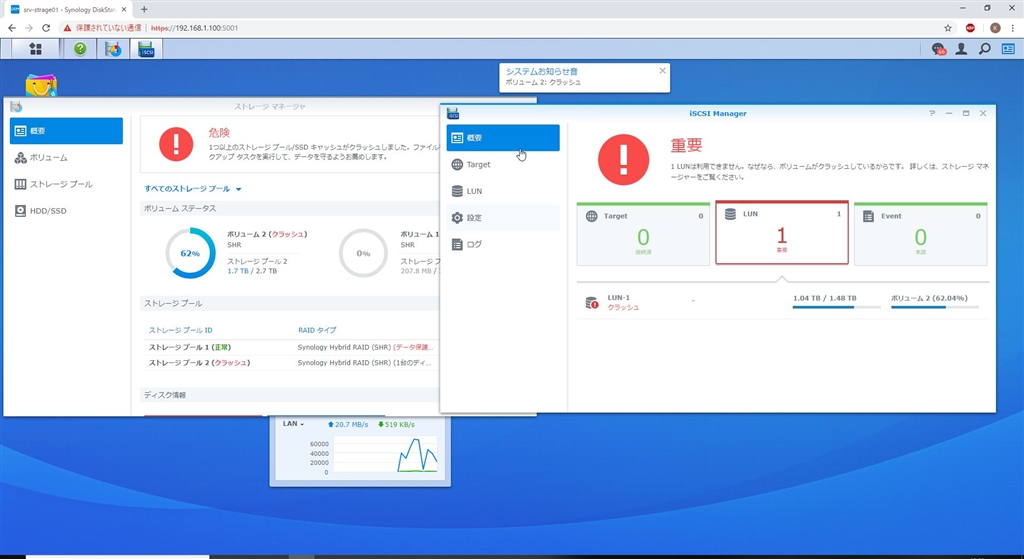
Task: Open the Event summary card
Action: point(921,234)
